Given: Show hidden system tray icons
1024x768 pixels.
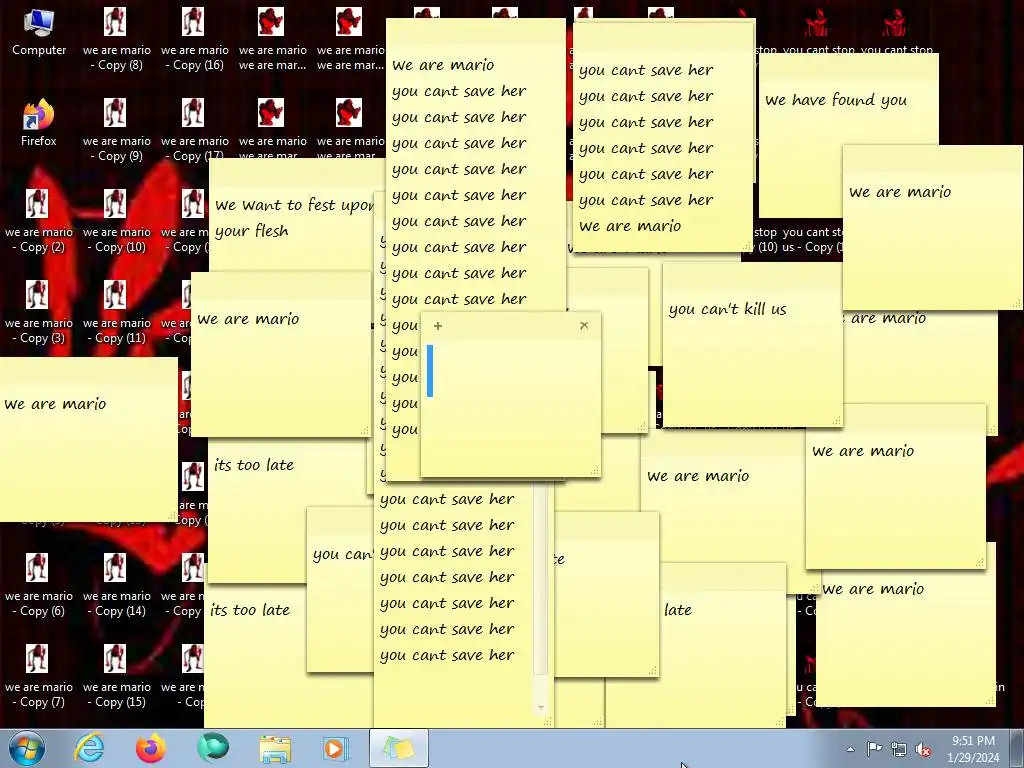Looking at the screenshot, I should coord(850,749).
